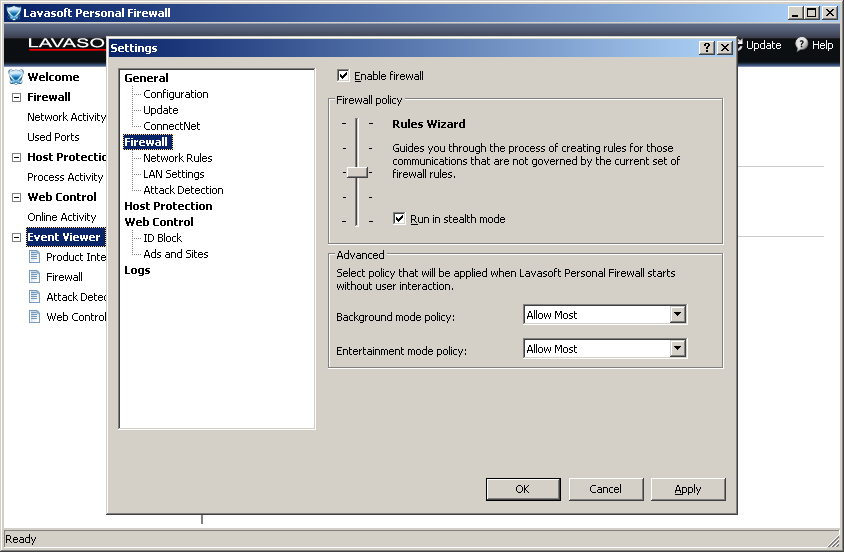Open Ads and Sites settings page
844x552 pixels.
[x=175, y=254]
